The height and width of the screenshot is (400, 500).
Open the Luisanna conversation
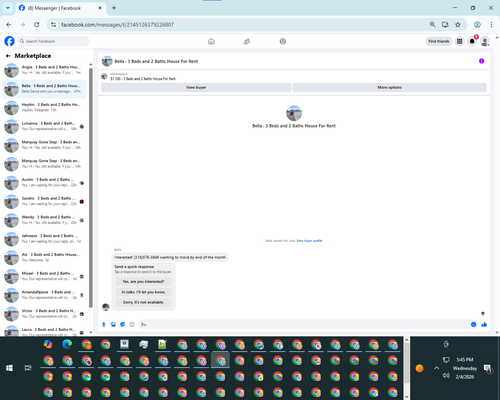44,126
